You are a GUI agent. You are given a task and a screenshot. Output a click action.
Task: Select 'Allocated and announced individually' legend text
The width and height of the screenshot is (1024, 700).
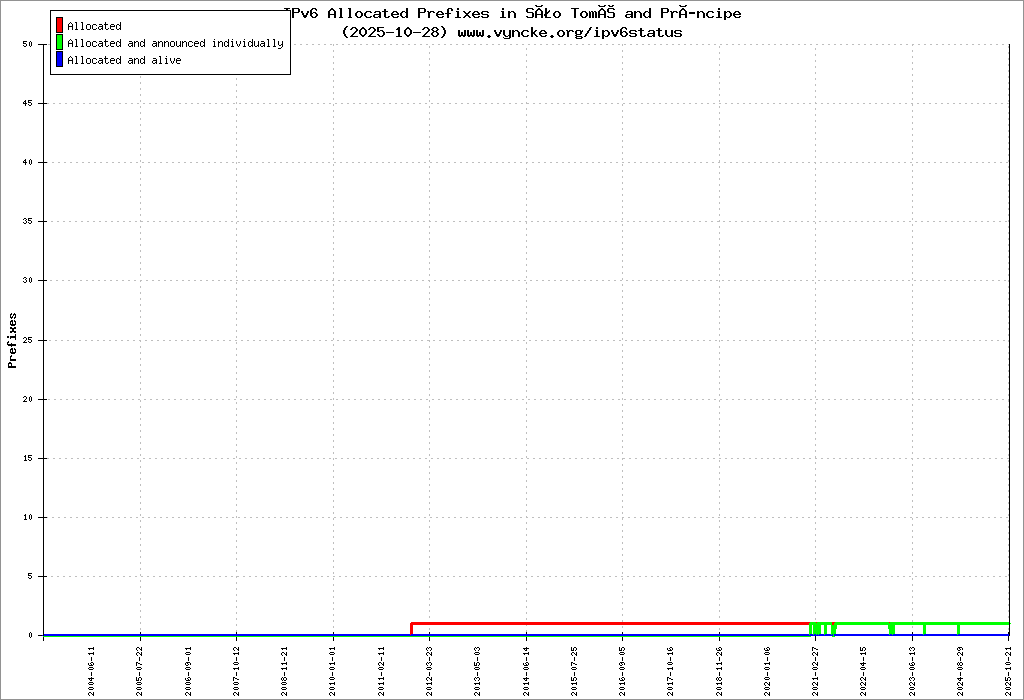pos(175,43)
